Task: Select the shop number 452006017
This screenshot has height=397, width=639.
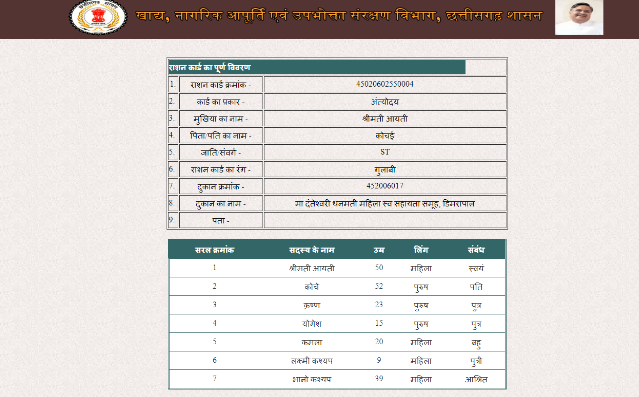Action: tap(385, 186)
